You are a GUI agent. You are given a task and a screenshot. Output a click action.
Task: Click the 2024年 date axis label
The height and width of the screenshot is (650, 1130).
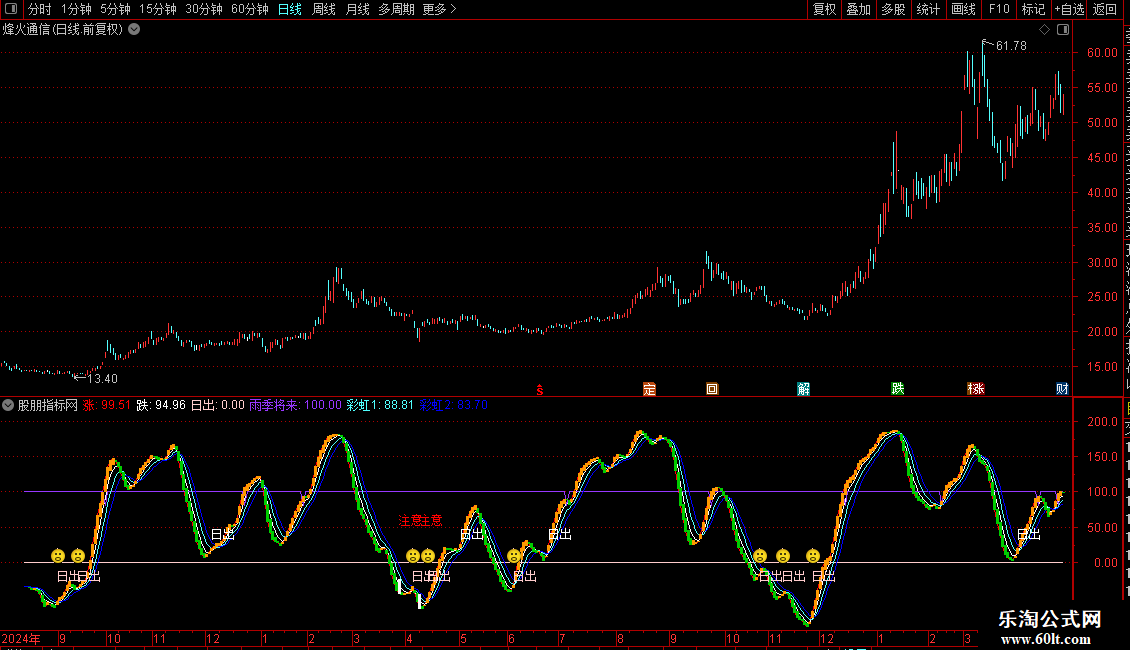click(21, 638)
